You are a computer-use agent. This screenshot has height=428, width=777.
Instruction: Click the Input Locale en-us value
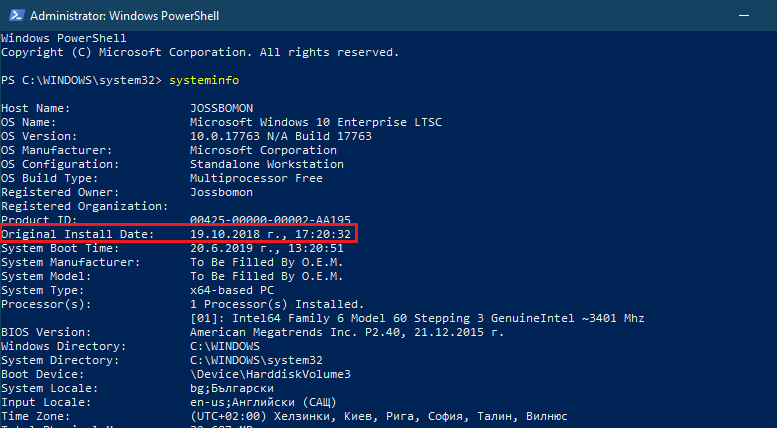point(263,402)
